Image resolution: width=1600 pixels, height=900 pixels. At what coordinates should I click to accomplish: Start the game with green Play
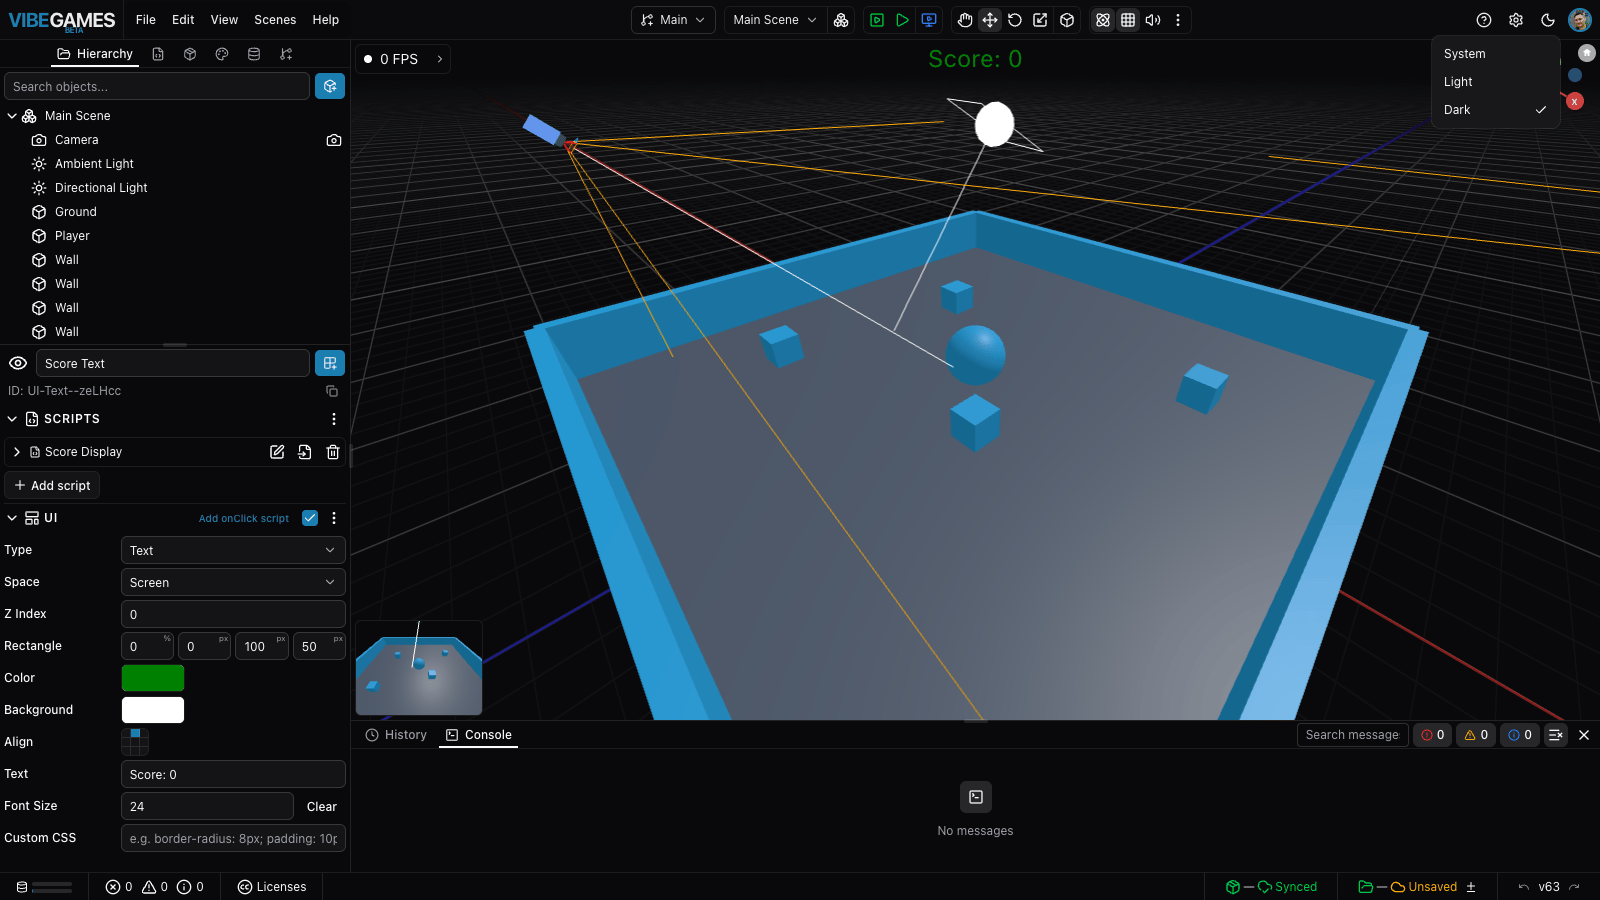point(902,20)
